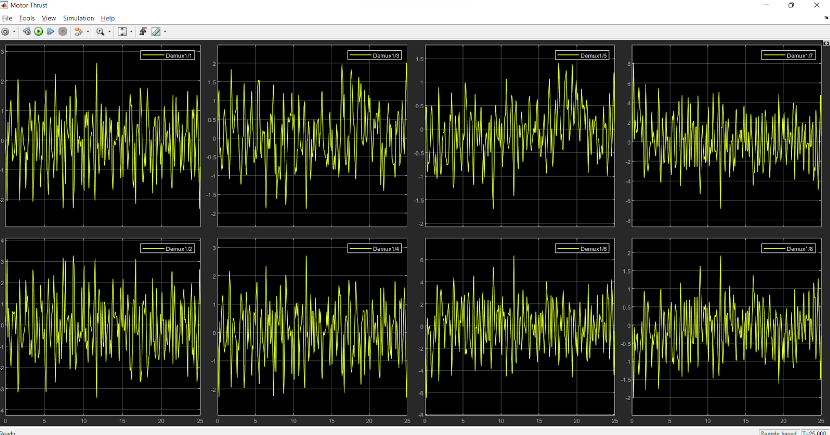Viewport: 830px width, 435px height.
Task: Click the Step Back toolbar icon
Action: pyautogui.click(x=27, y=32)
